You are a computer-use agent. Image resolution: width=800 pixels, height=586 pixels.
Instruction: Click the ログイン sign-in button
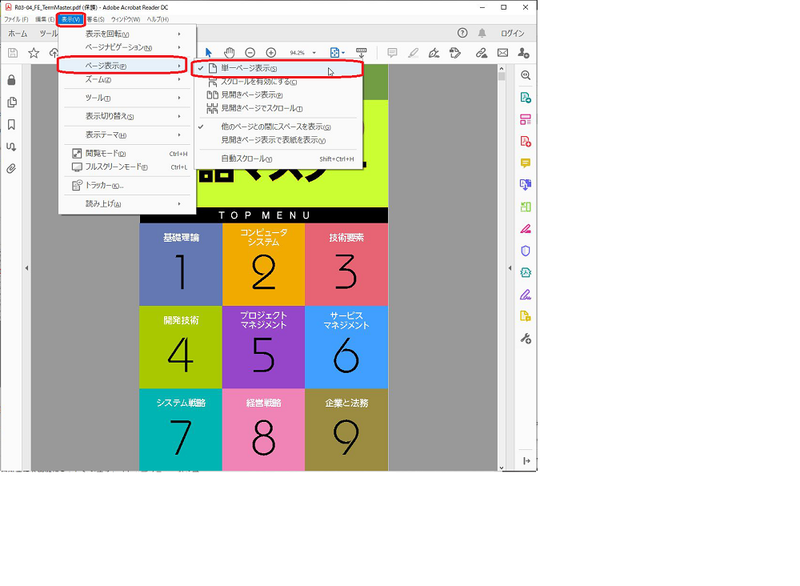coord(512,33)
